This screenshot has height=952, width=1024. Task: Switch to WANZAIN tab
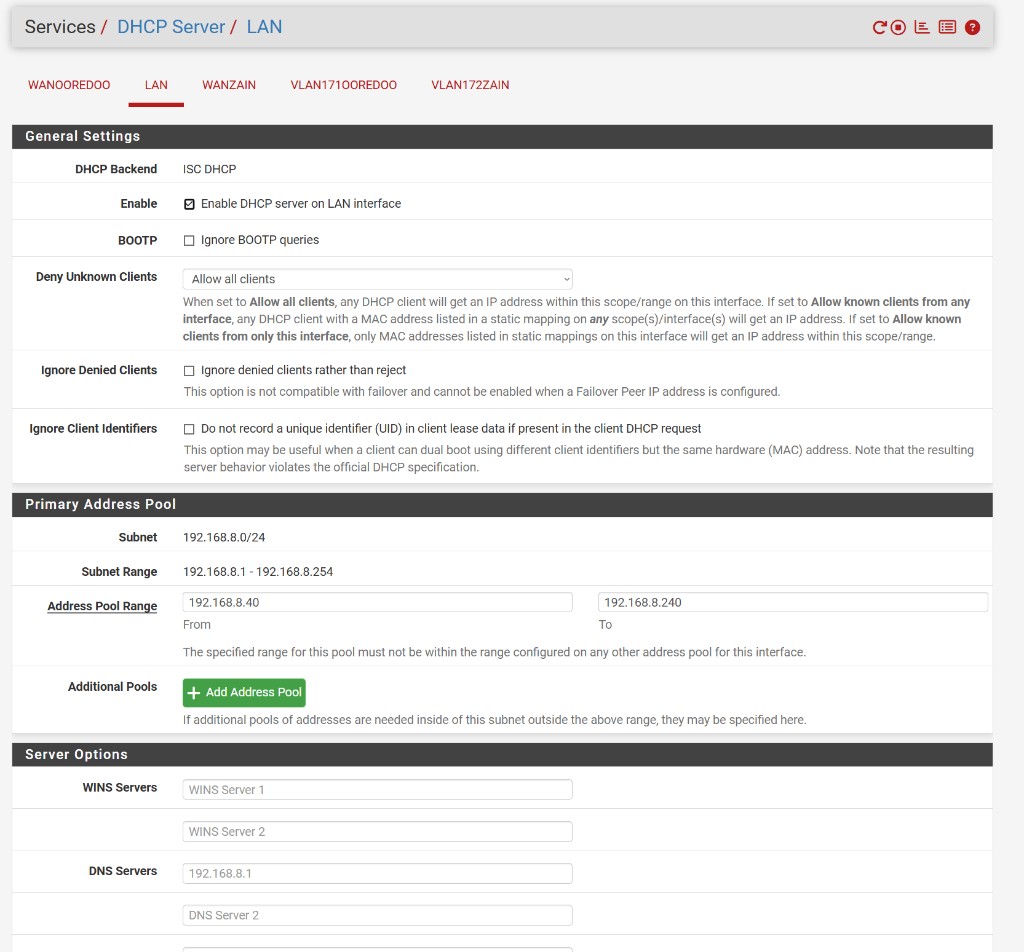[229, 85]
